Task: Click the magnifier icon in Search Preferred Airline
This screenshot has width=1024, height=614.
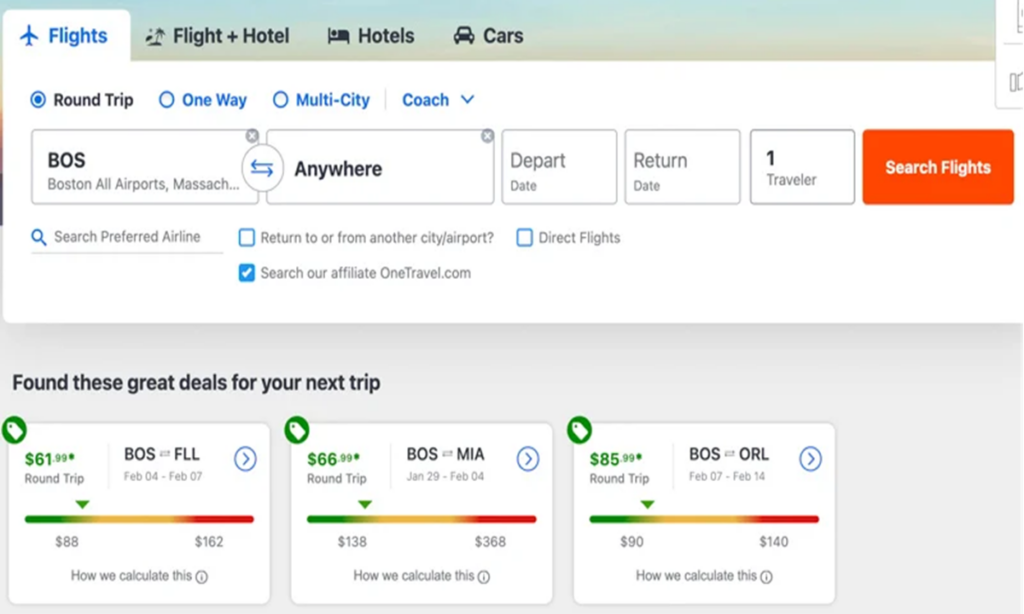Action: click(39, 237)
